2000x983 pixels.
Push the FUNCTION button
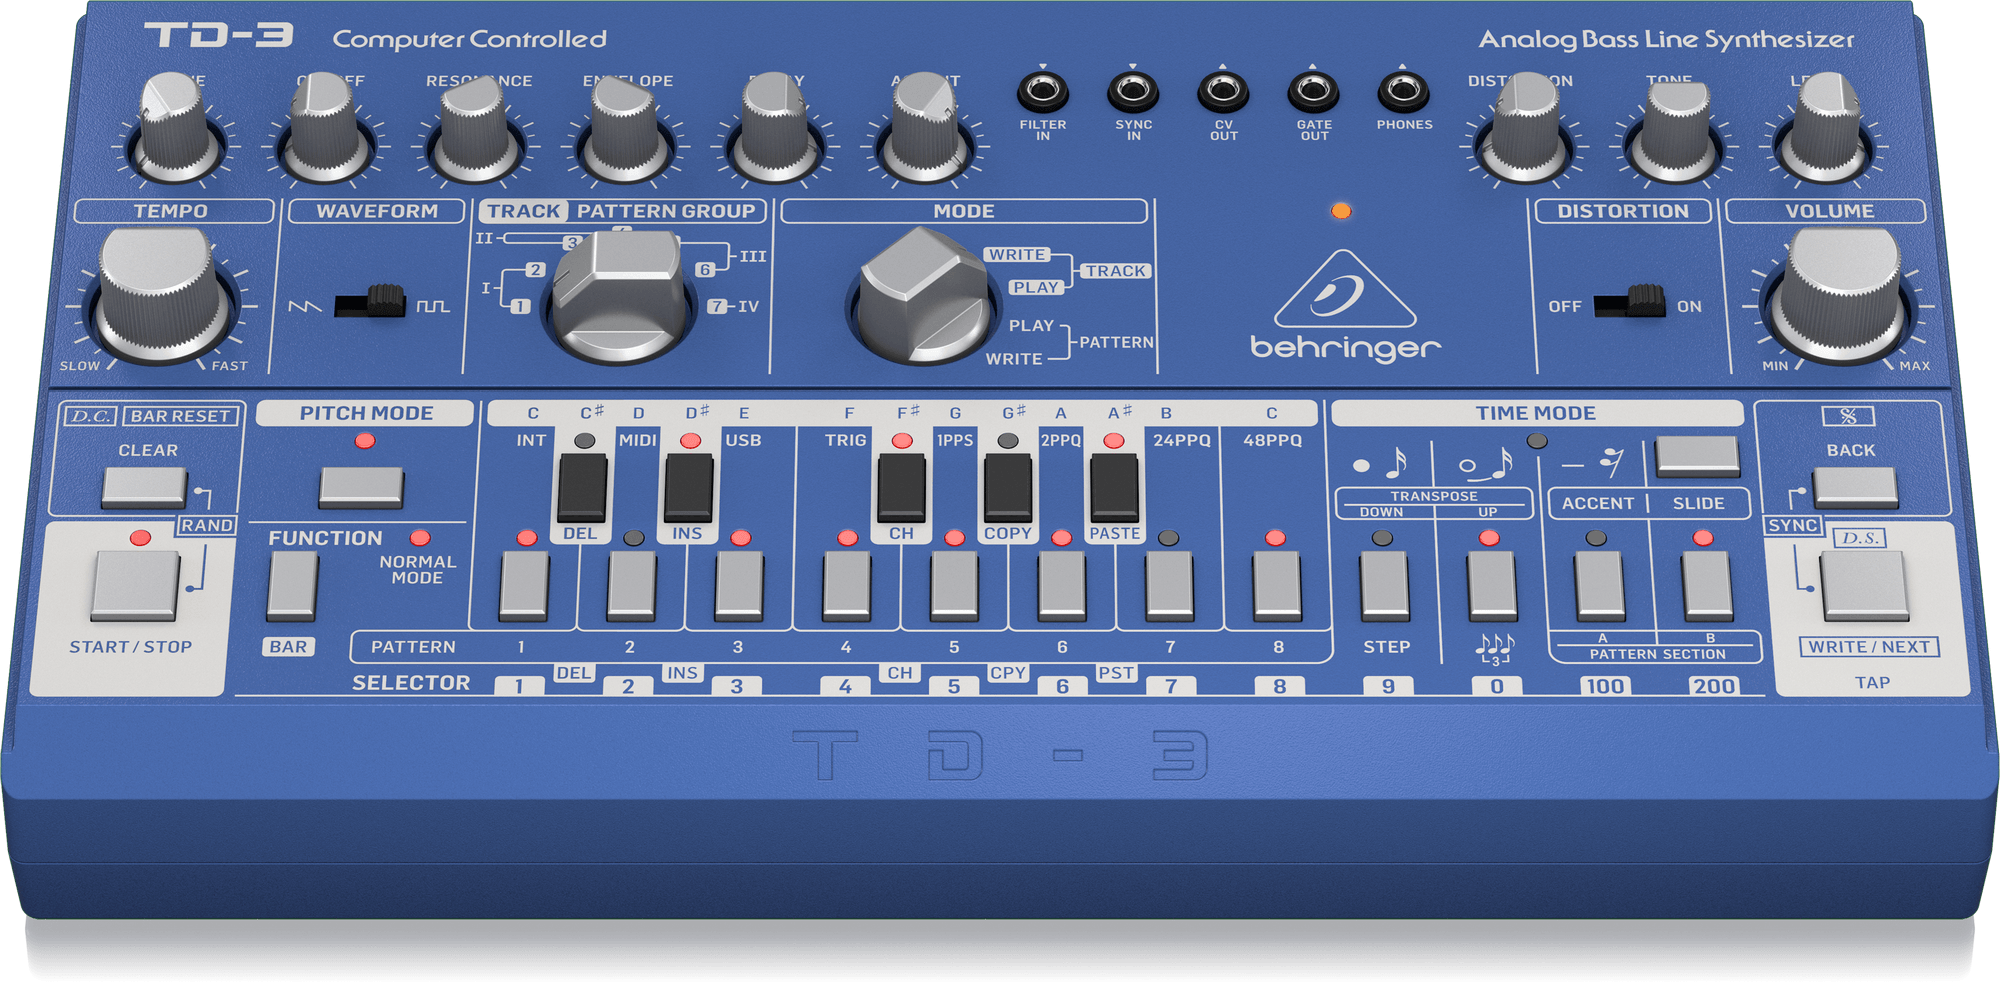292,586
